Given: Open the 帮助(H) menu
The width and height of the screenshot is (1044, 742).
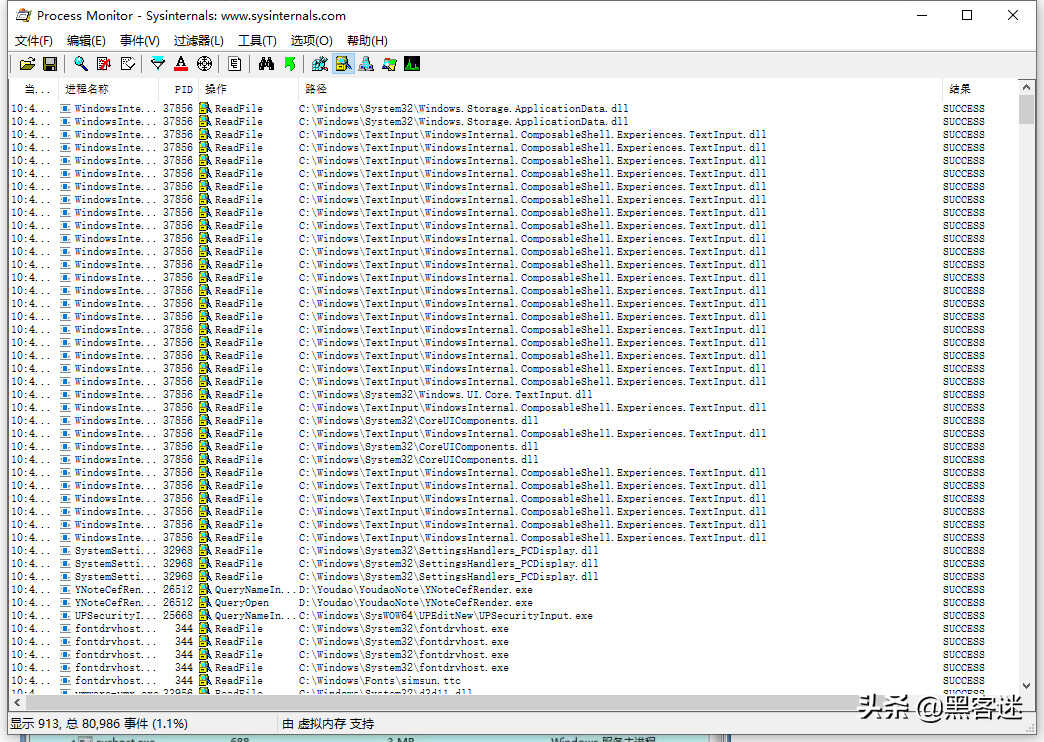Looking at the screenshot, I should (x=368, y=41).
